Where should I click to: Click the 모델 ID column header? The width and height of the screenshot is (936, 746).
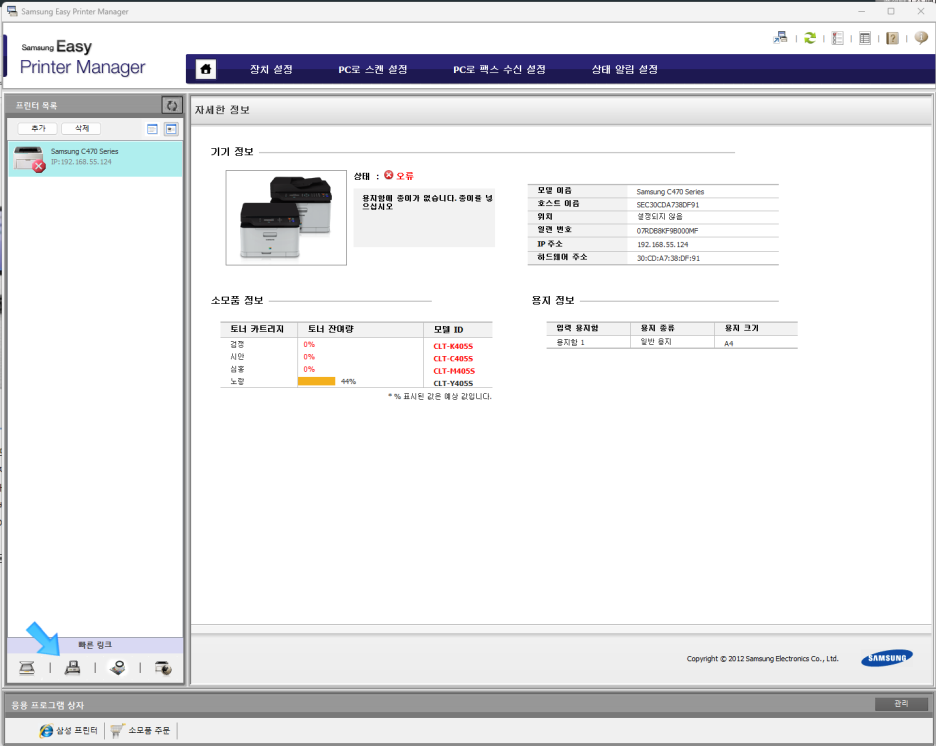(x=448, y=329)
